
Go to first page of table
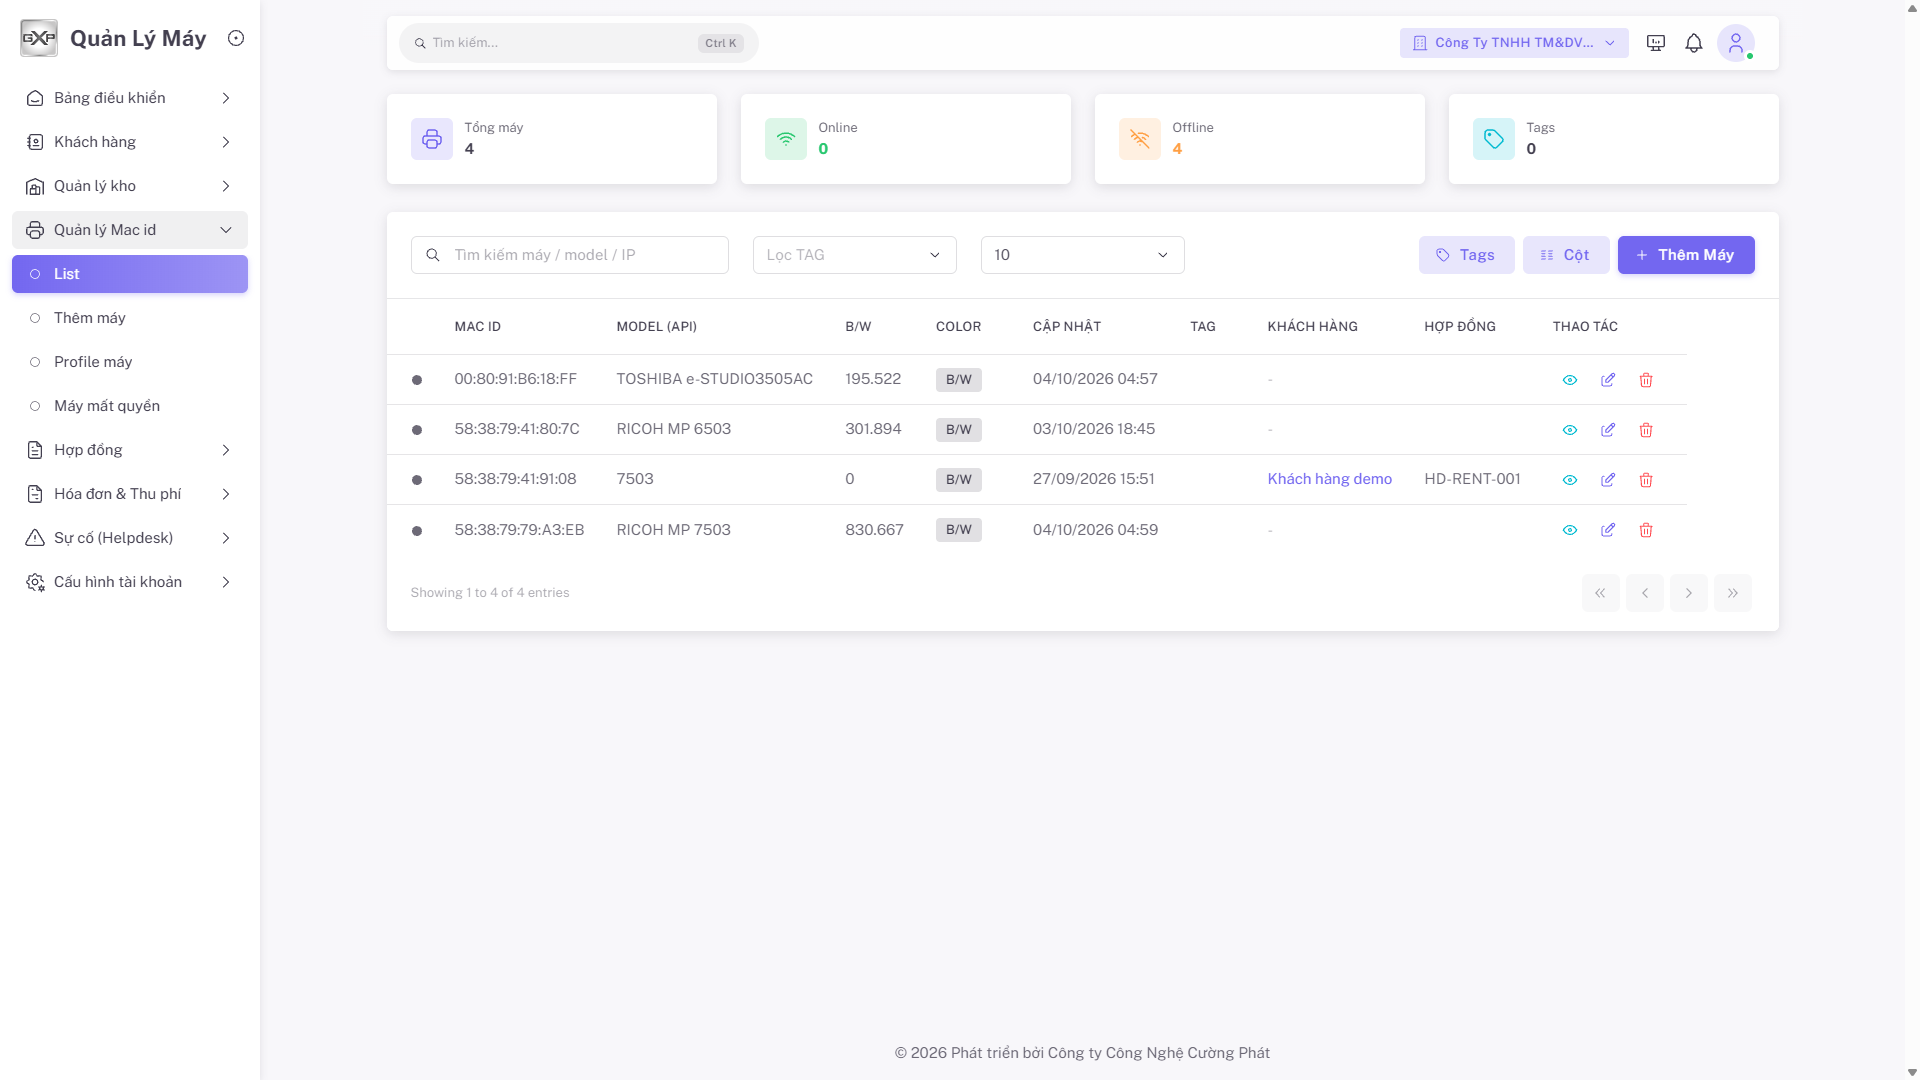coord(1600,593)
